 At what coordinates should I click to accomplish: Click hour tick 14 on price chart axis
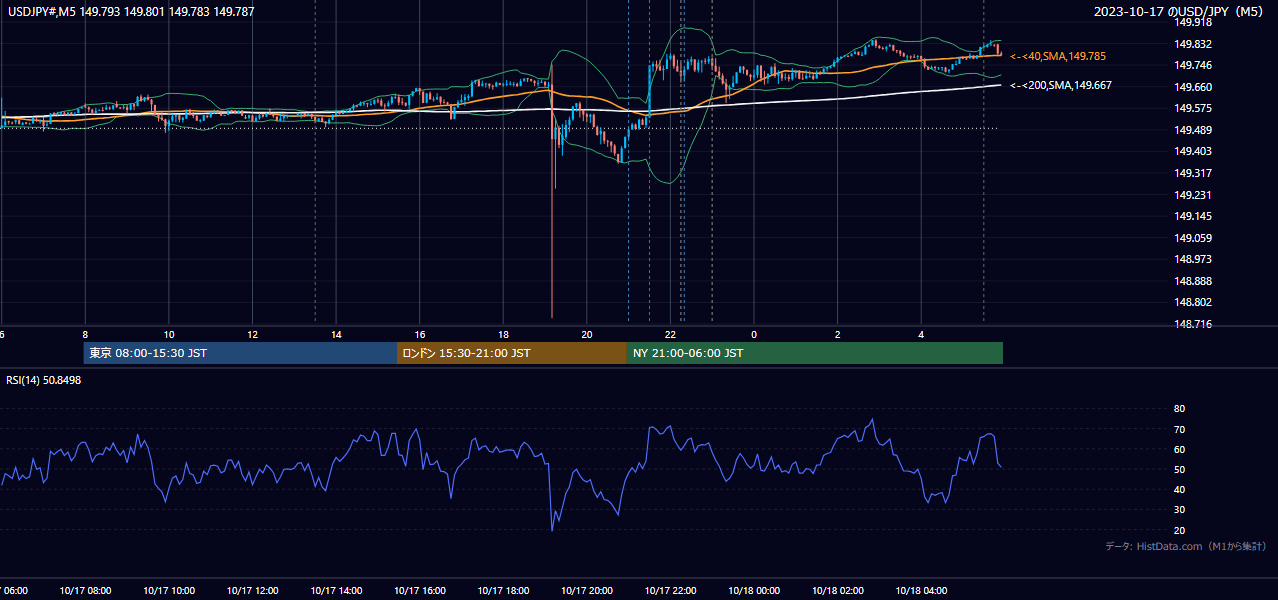(x=336, y=335)
